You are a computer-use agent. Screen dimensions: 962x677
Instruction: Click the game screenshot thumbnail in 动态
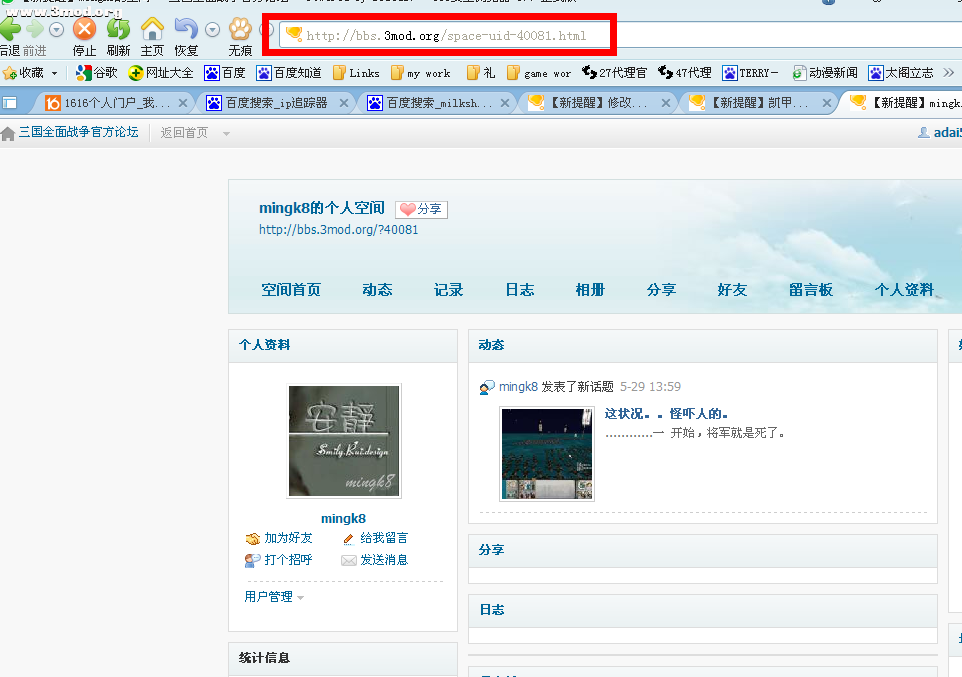pos(547,453)
